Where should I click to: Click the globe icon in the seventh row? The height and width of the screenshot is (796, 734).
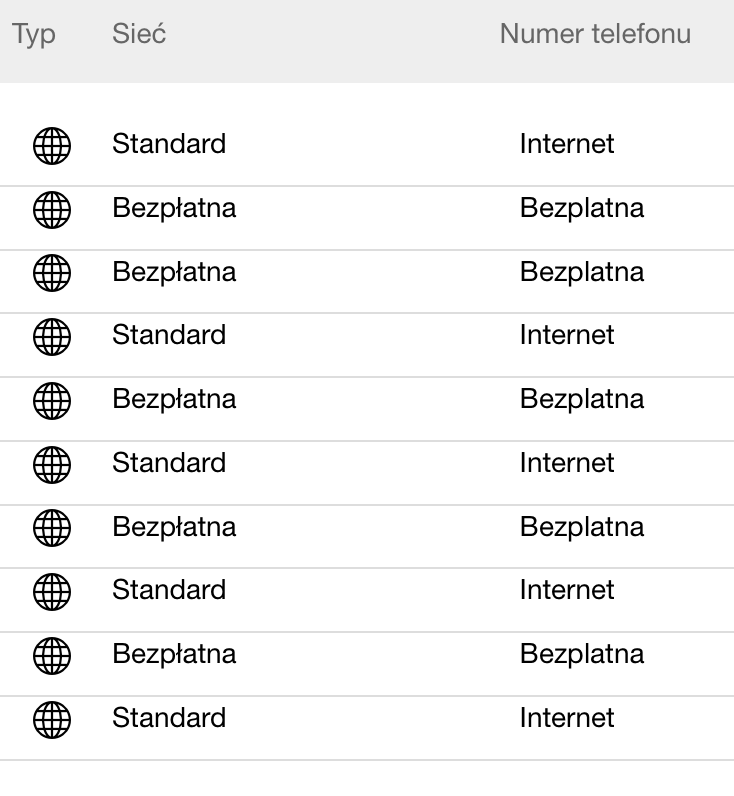(52, 528)
